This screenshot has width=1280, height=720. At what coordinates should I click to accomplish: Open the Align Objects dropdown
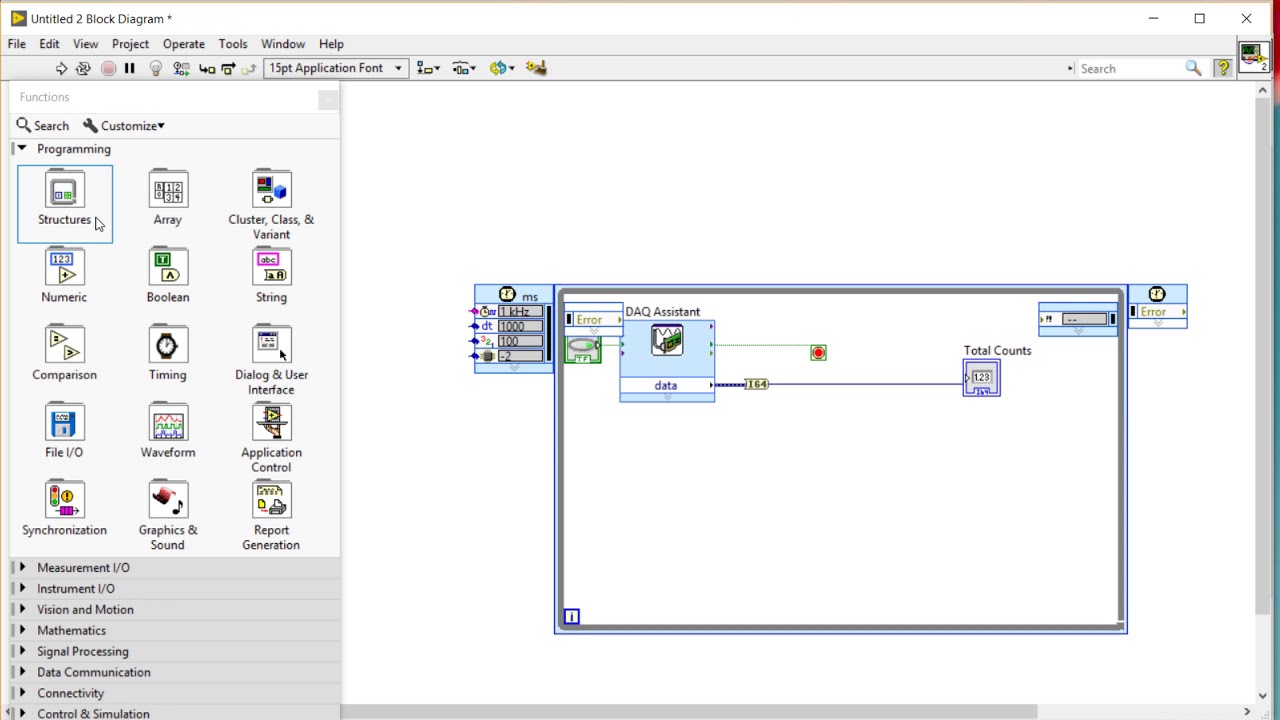click(429, 68)
